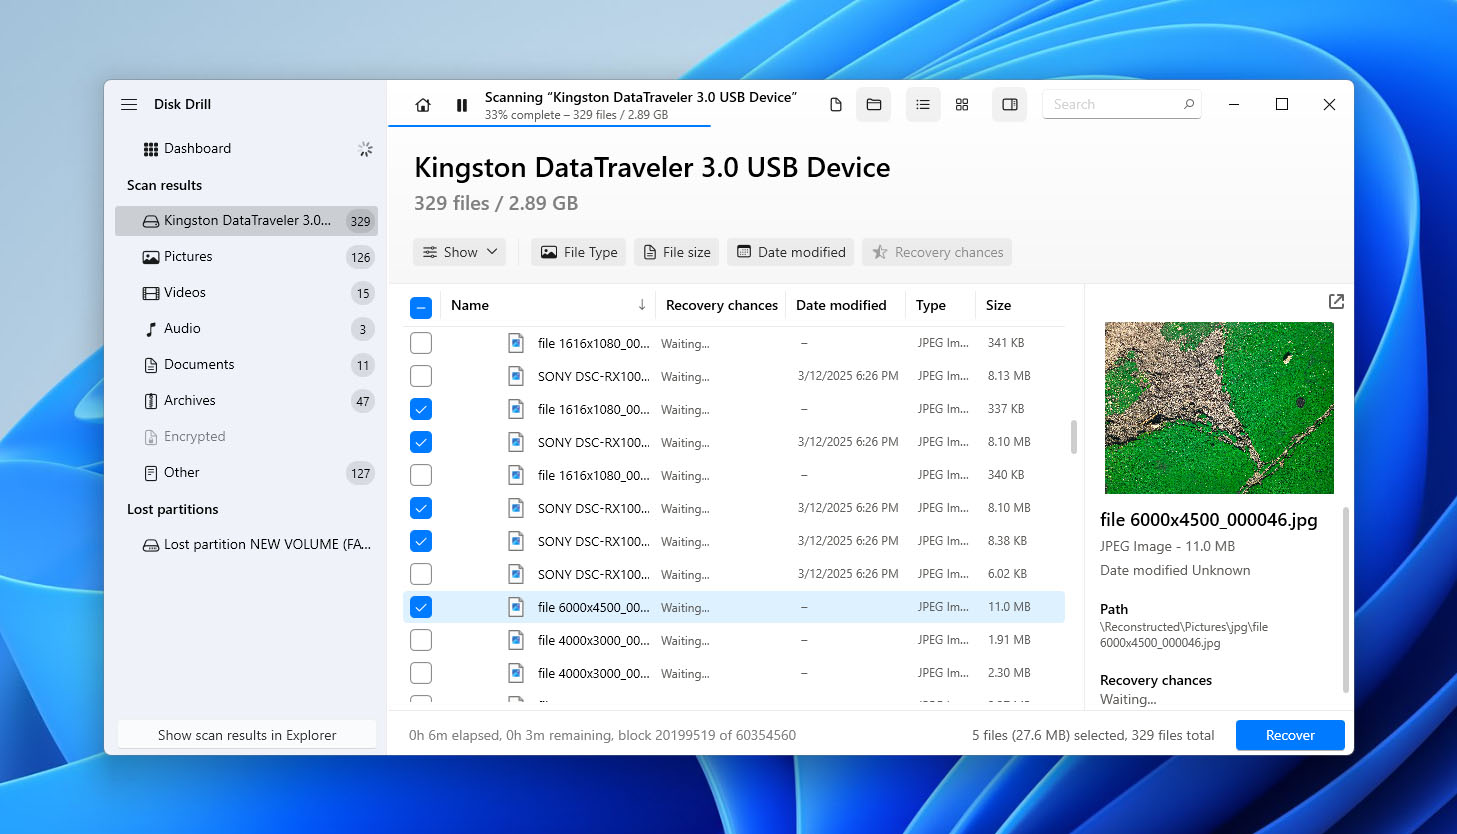Click the file list vertical scrollbar
Image resolution: width=1457 pixels, height=834 pixels.
(x=1074, y=437)
